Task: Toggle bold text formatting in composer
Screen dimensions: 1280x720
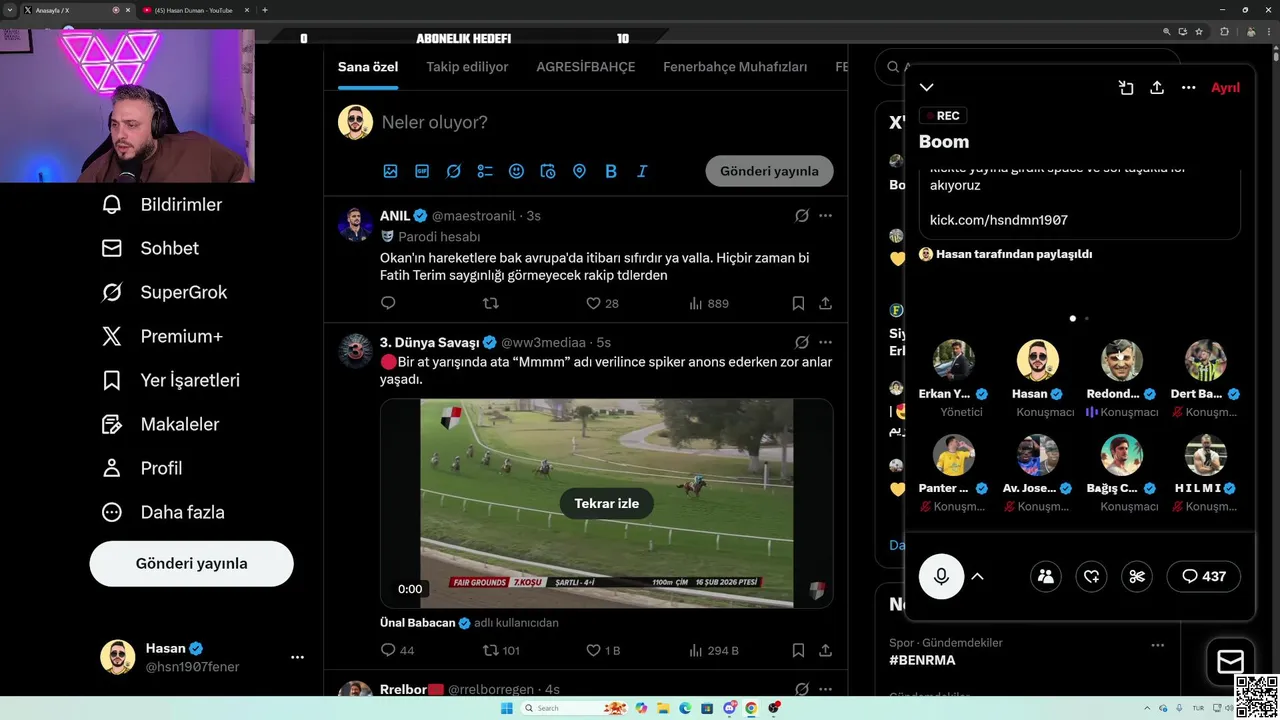Action: coord(611,171)
